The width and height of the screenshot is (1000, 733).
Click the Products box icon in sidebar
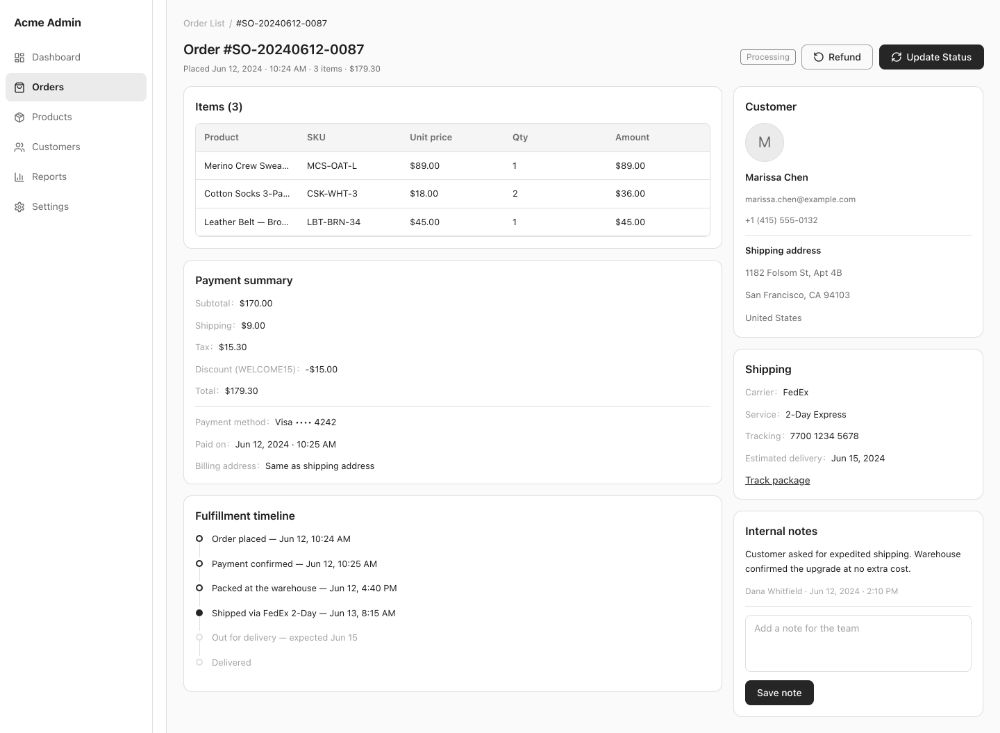(x=19, y=117)
